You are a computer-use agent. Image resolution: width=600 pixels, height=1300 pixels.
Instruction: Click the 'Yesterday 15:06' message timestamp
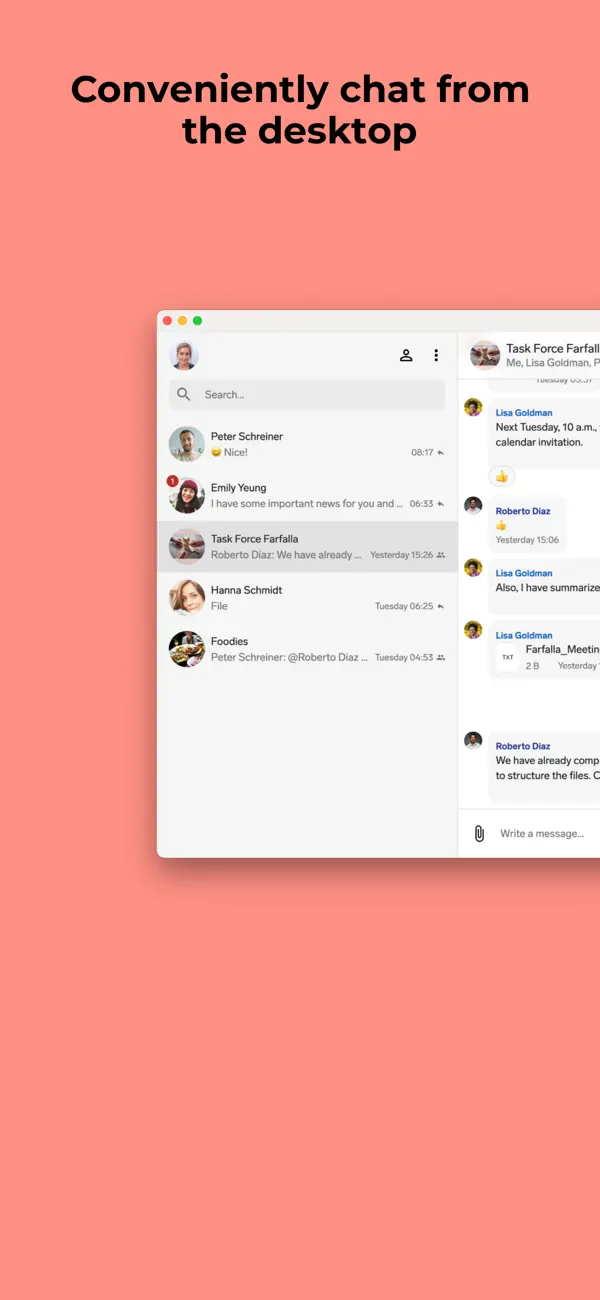[x=527, y=540]
